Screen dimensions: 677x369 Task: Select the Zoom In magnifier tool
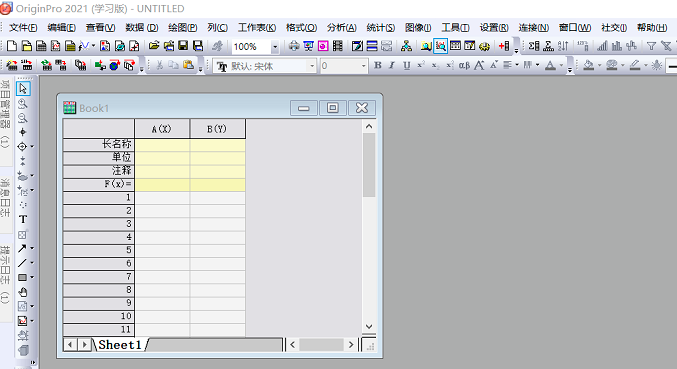tap(22, 104)
